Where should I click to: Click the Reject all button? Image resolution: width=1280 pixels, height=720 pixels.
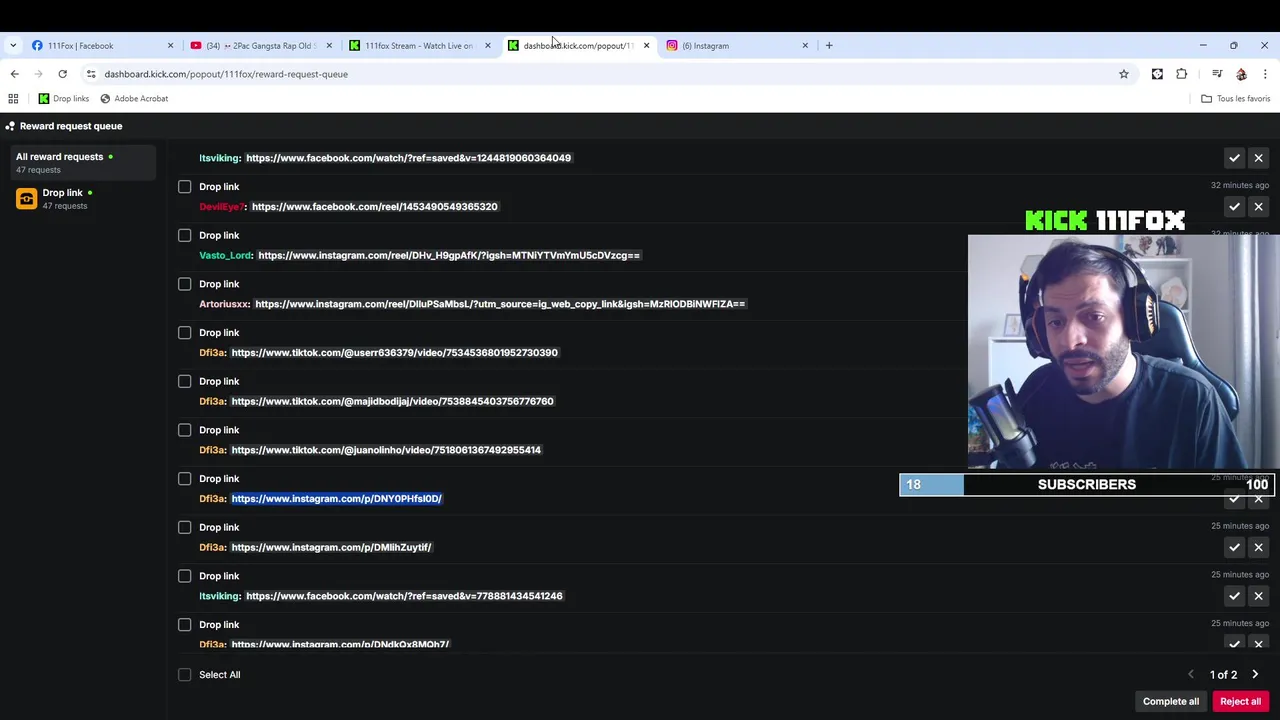(1240, 701)
